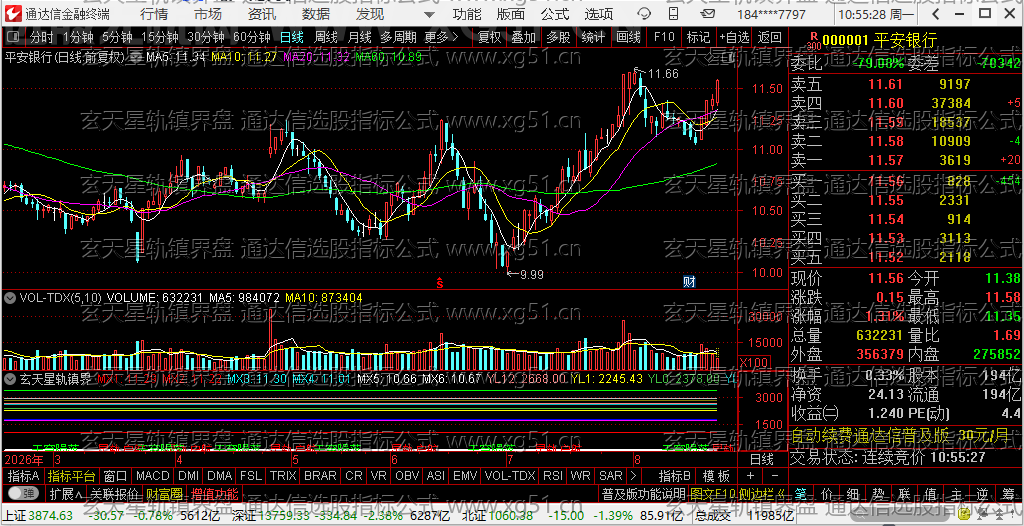Click the 标记 mark button
This screenshot has width=1024, height=526.
tap(698, 37)
